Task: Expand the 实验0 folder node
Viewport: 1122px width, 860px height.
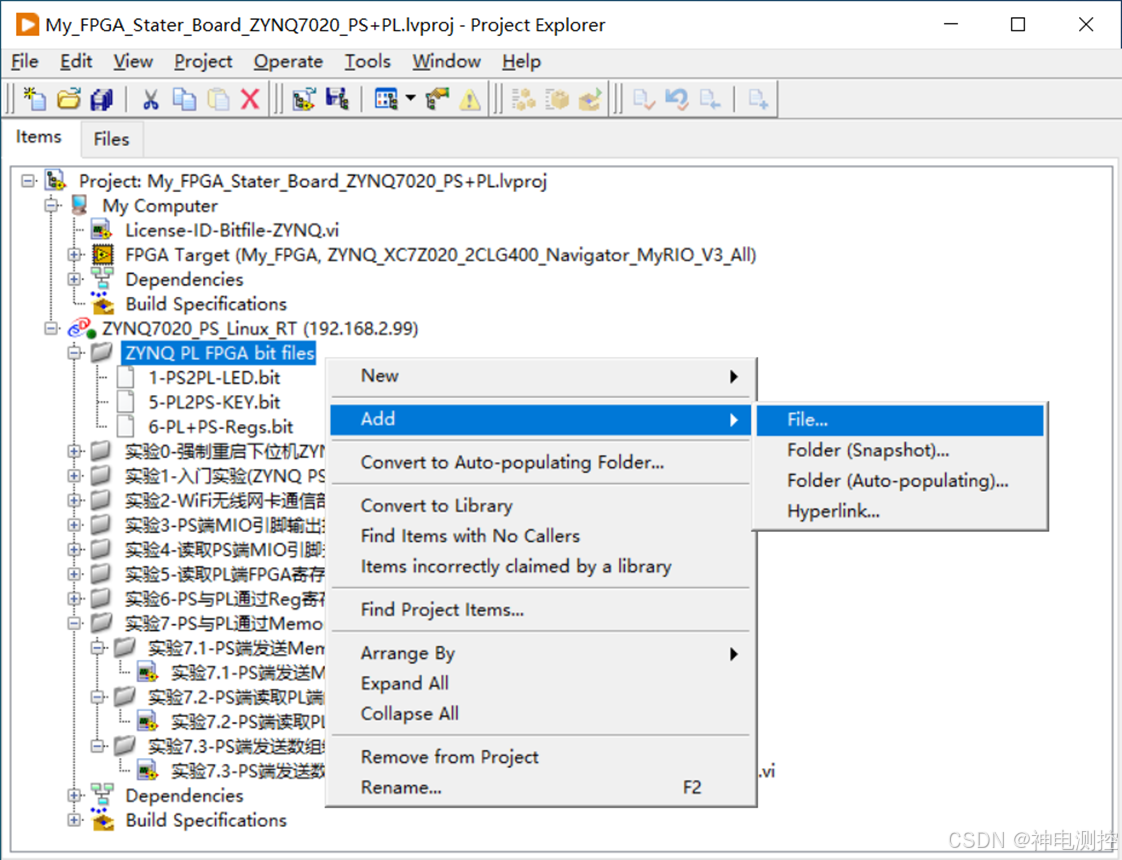Action: click(x=74, y=451)
